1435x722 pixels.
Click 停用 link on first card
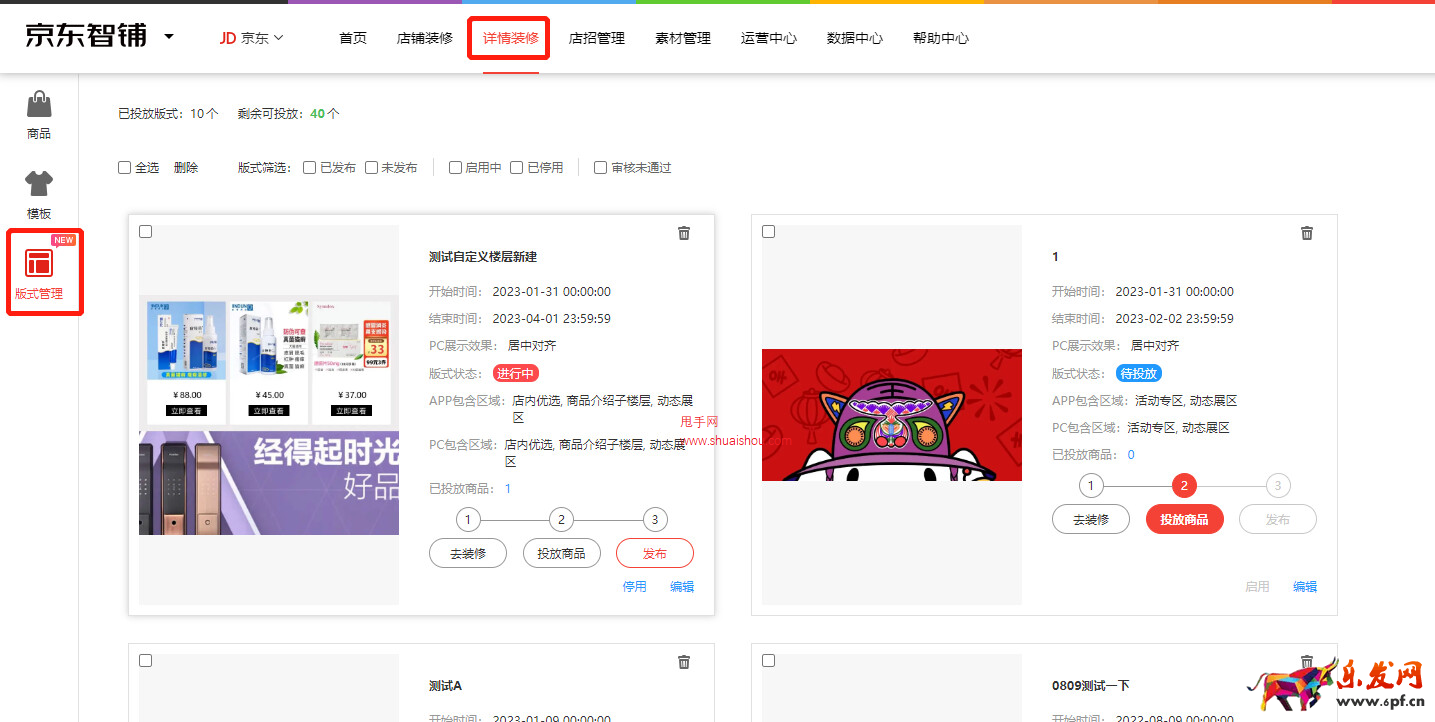point(635,587)
